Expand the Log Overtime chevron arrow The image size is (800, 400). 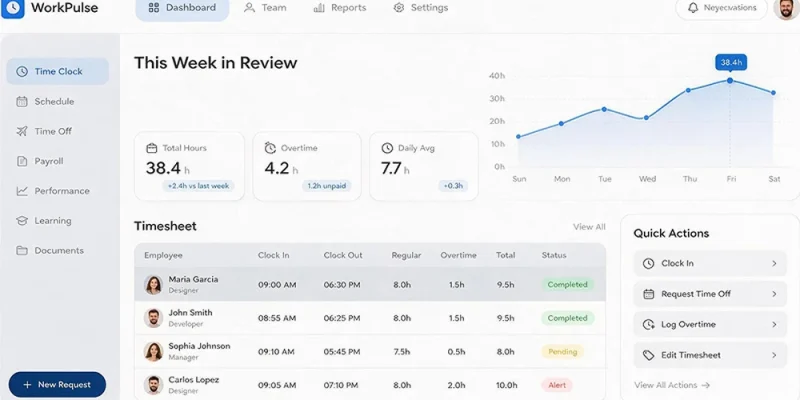point(774,324)
